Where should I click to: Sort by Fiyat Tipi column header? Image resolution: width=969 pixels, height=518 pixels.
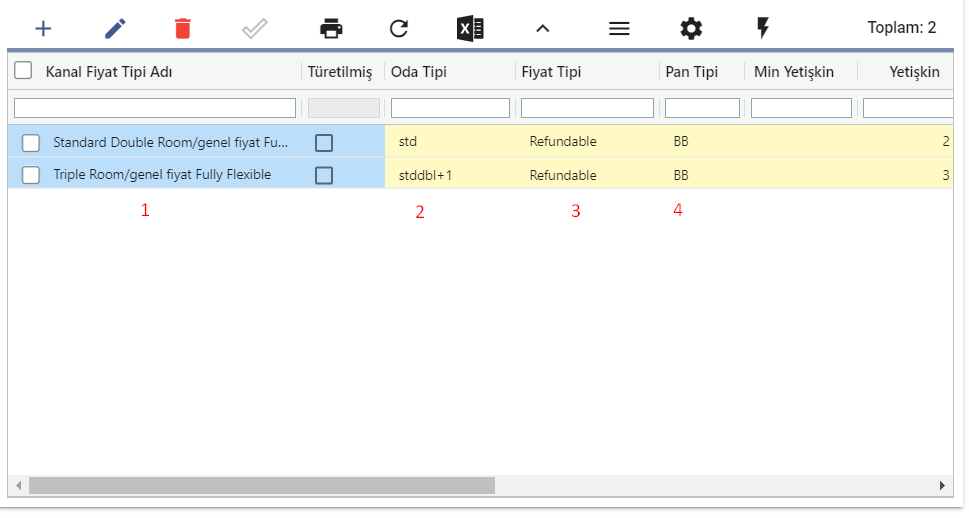click(551, 72)
